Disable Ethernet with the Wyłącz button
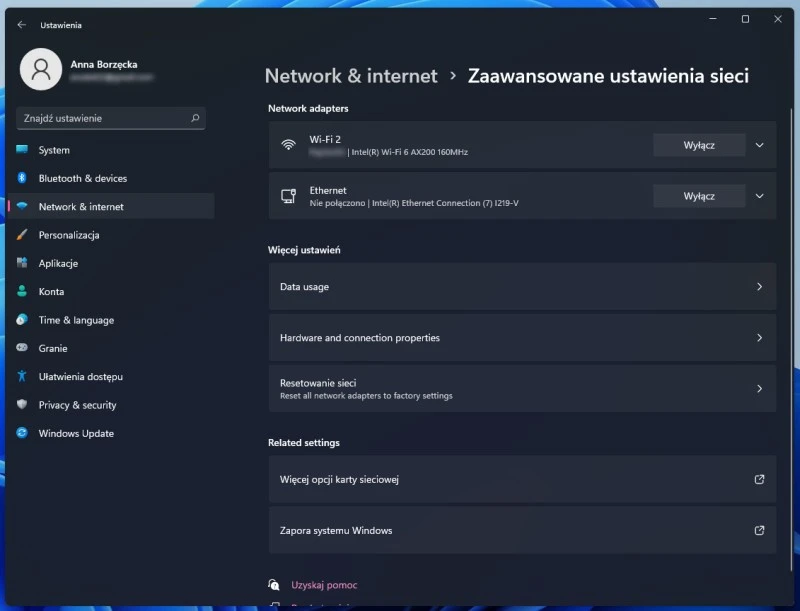This screenshot has width=800, height=611. (x=699, y=196)
